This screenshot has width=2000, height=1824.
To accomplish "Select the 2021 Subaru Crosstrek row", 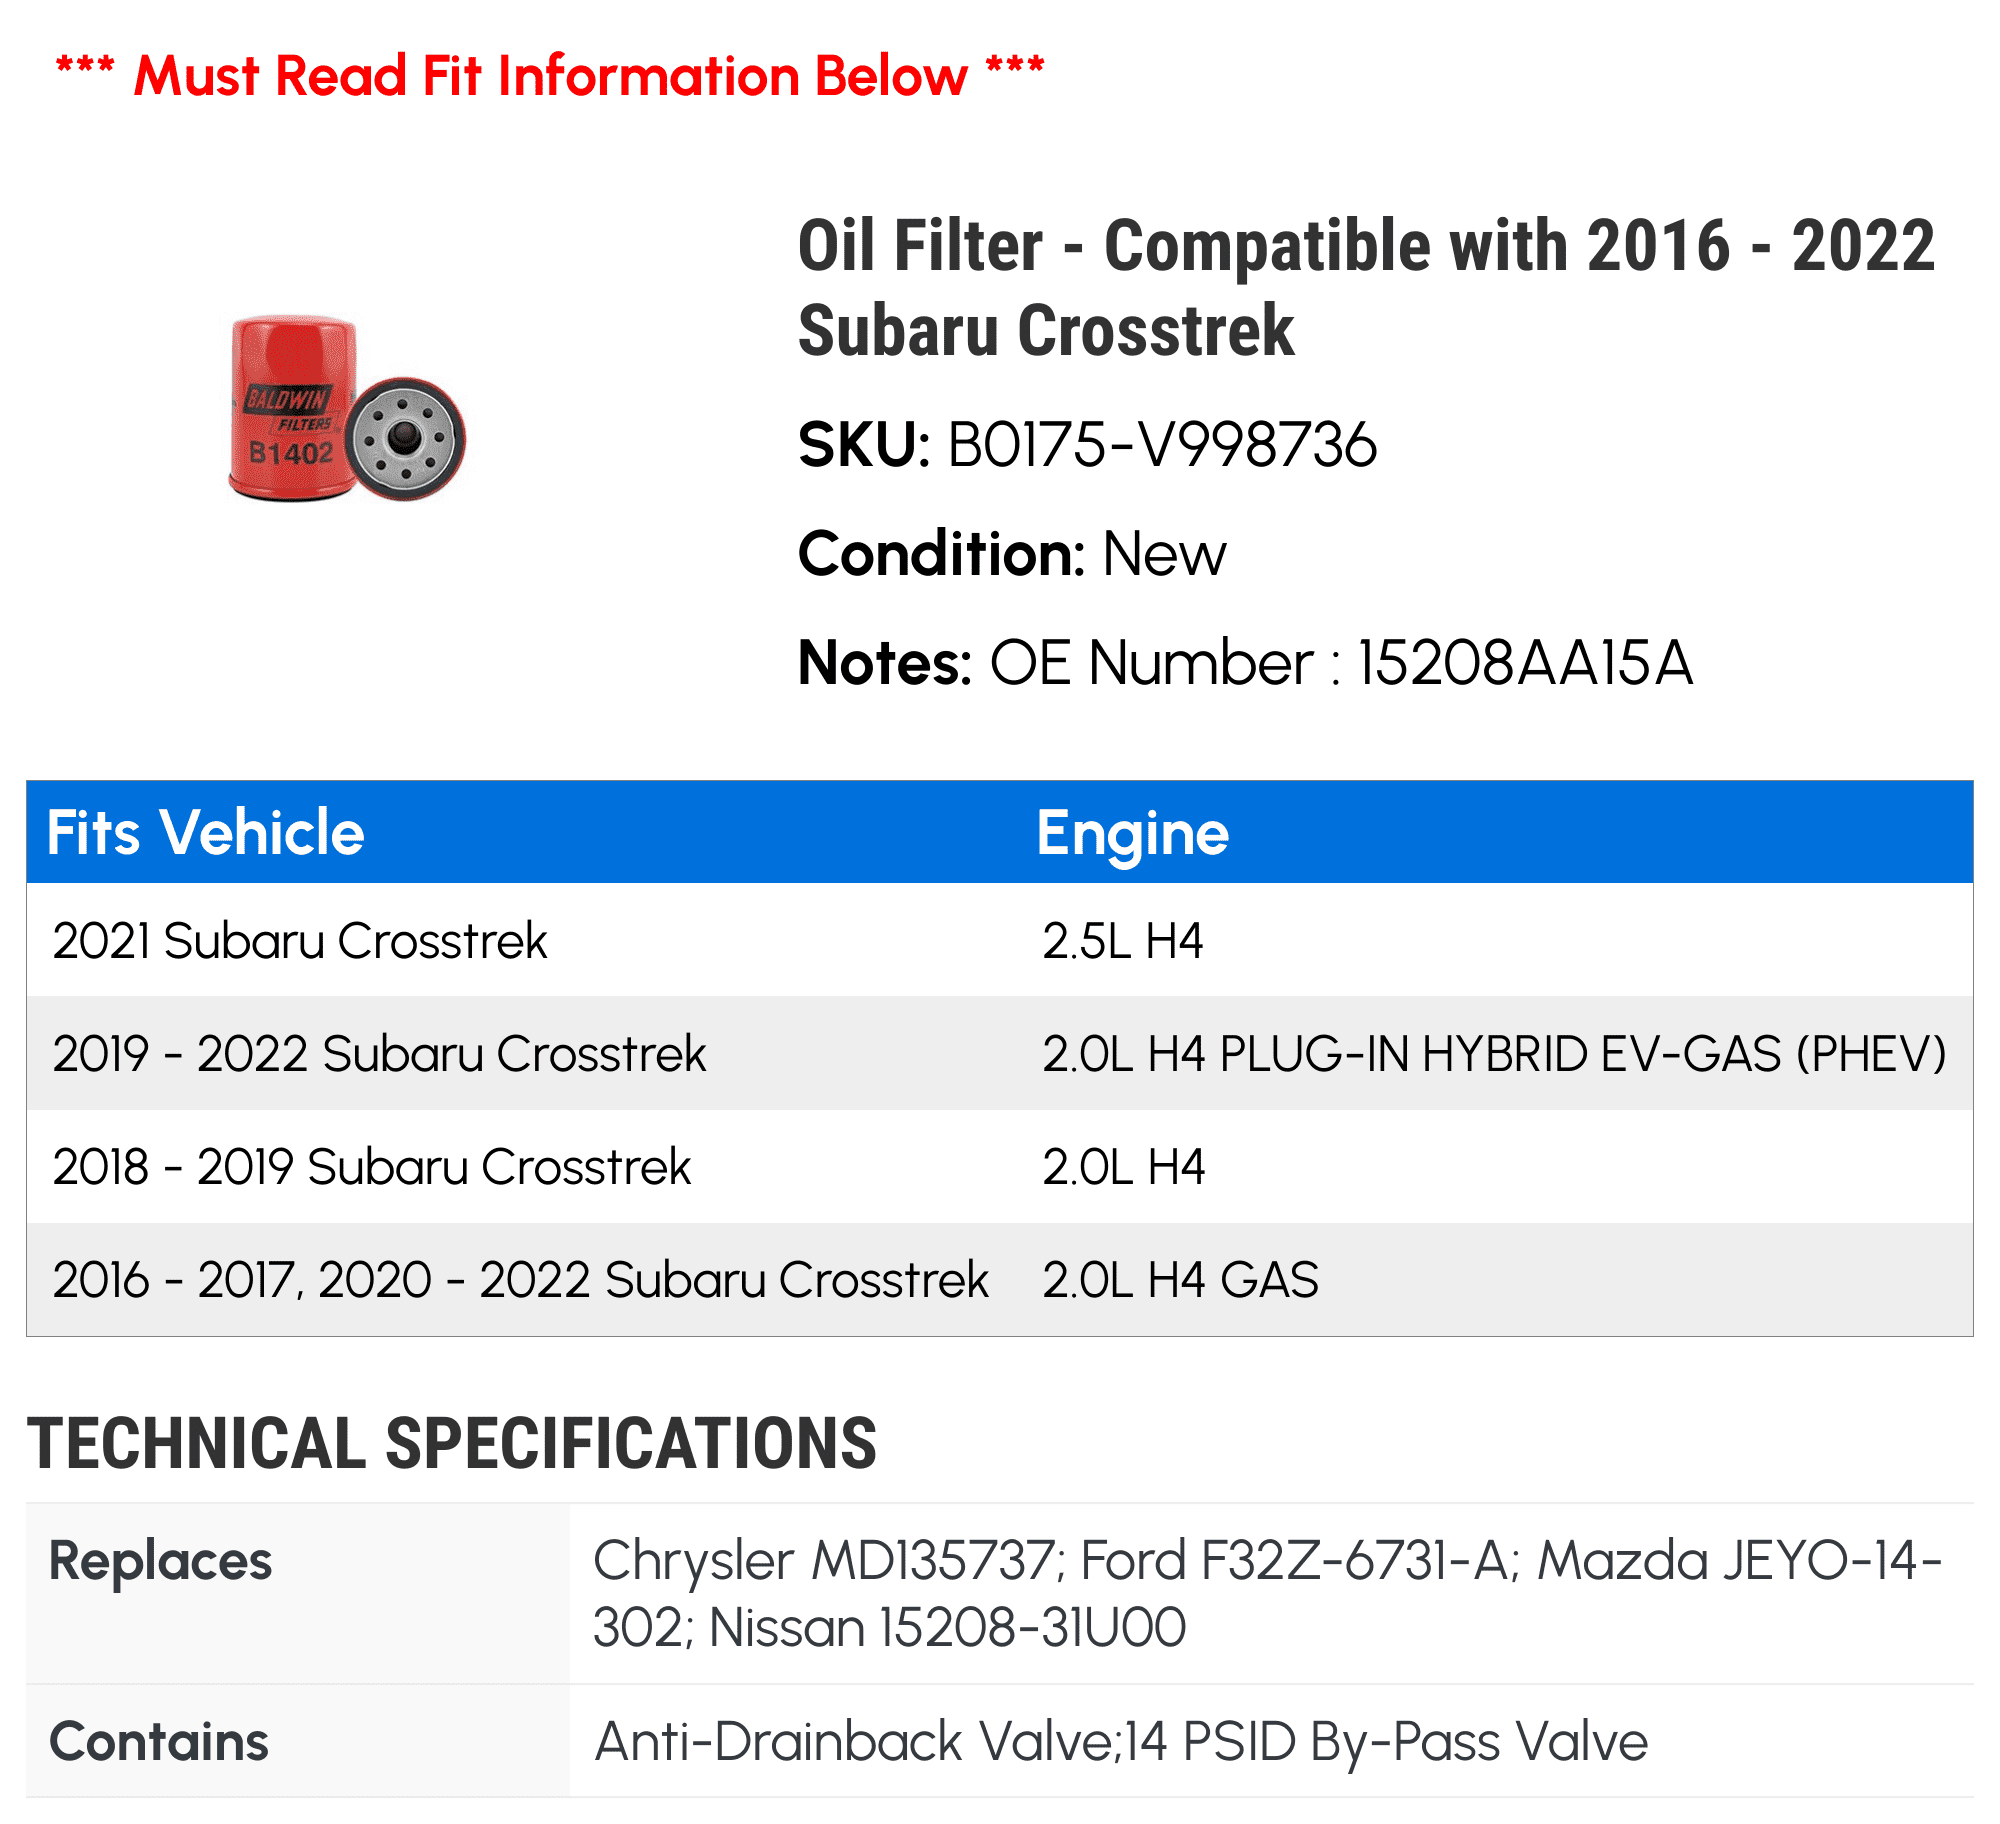I will 1000,940.
